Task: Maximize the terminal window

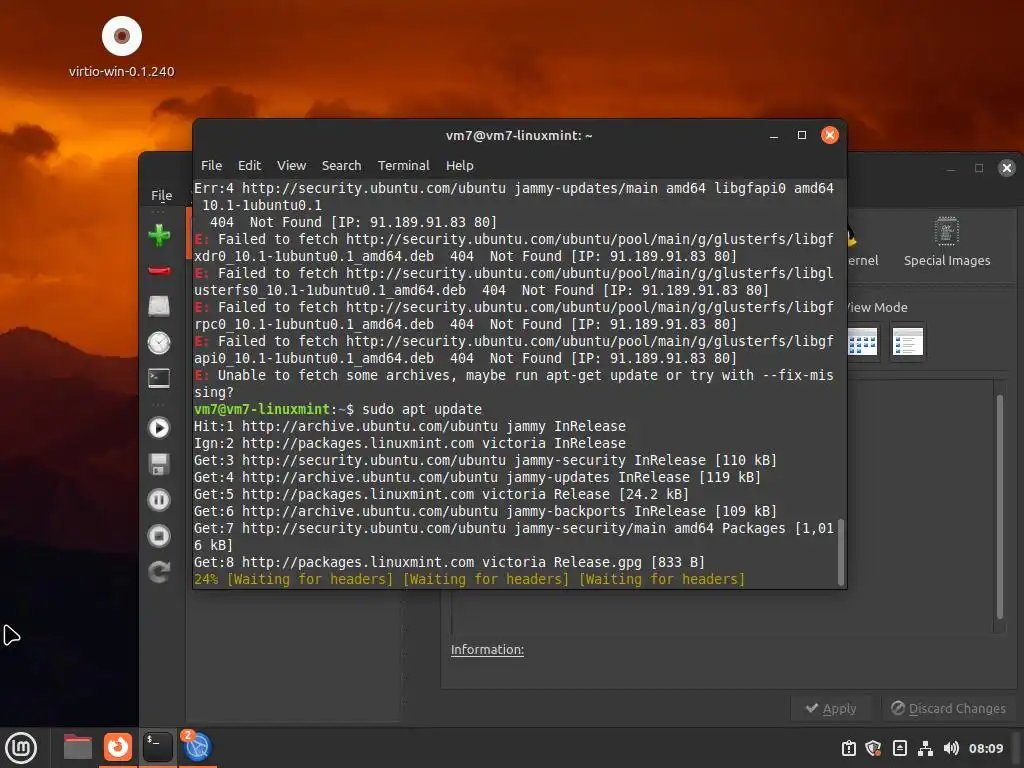Action: click(802, 135)
